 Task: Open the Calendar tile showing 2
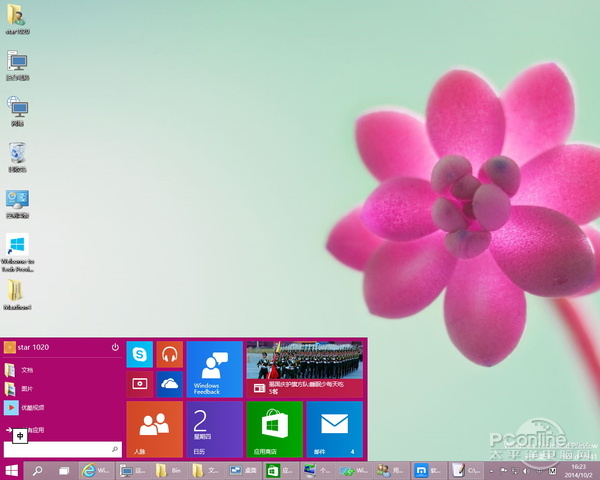215,429
